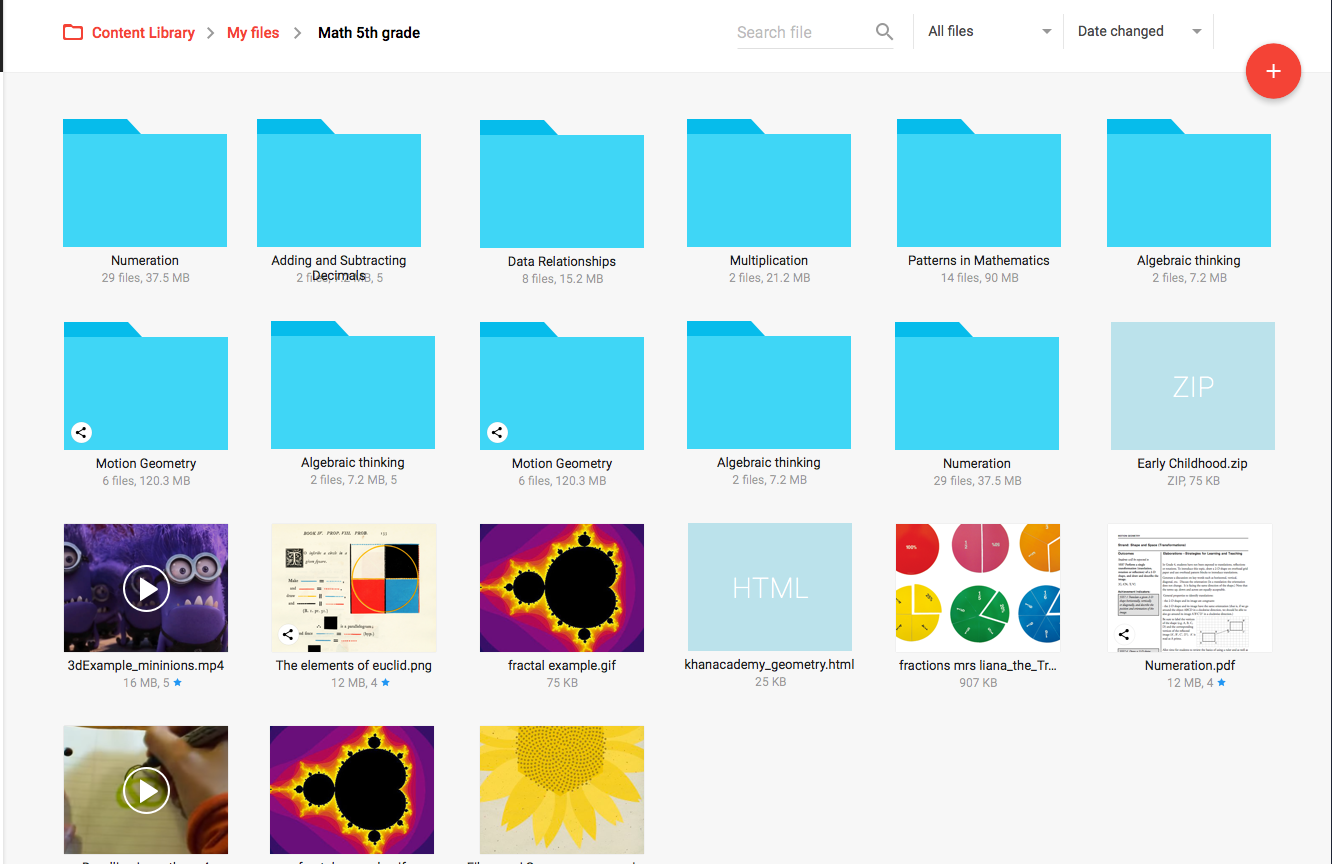Click the Numeration.pdf file name
Image resolution: width=1332 pixels, height=864 pixels.
point(1190,665)
